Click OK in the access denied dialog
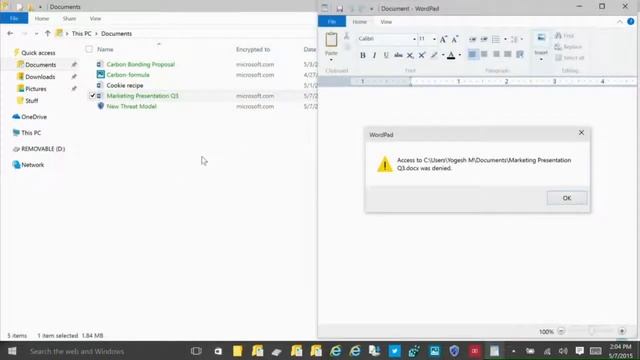 coord(567,198)
